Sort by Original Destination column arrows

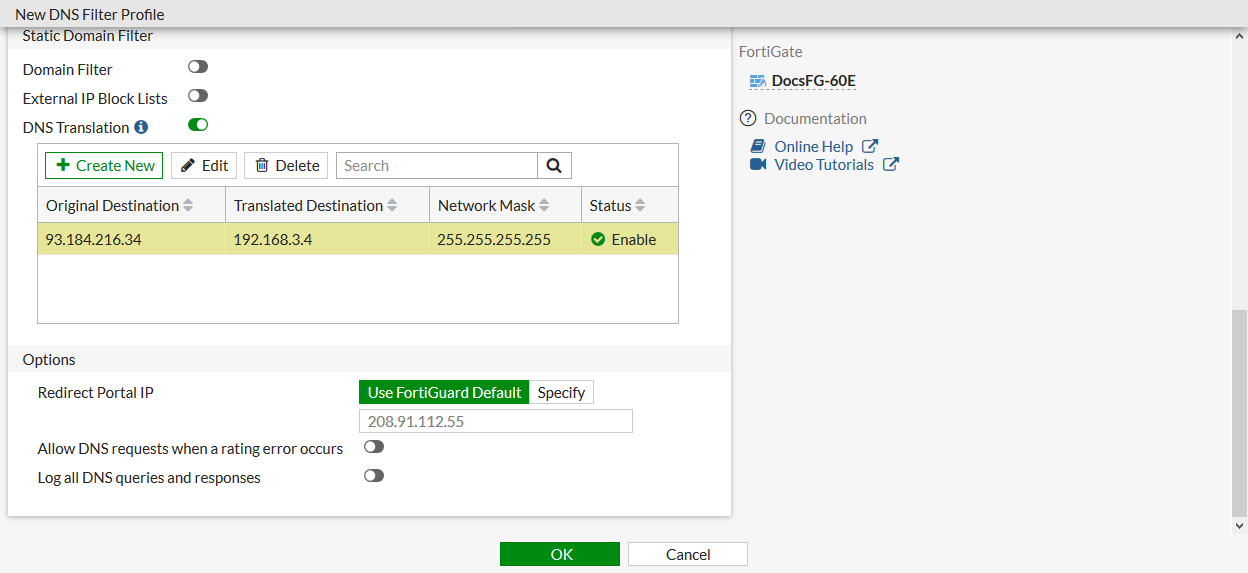pyautogui.click(x=188, y=206)
